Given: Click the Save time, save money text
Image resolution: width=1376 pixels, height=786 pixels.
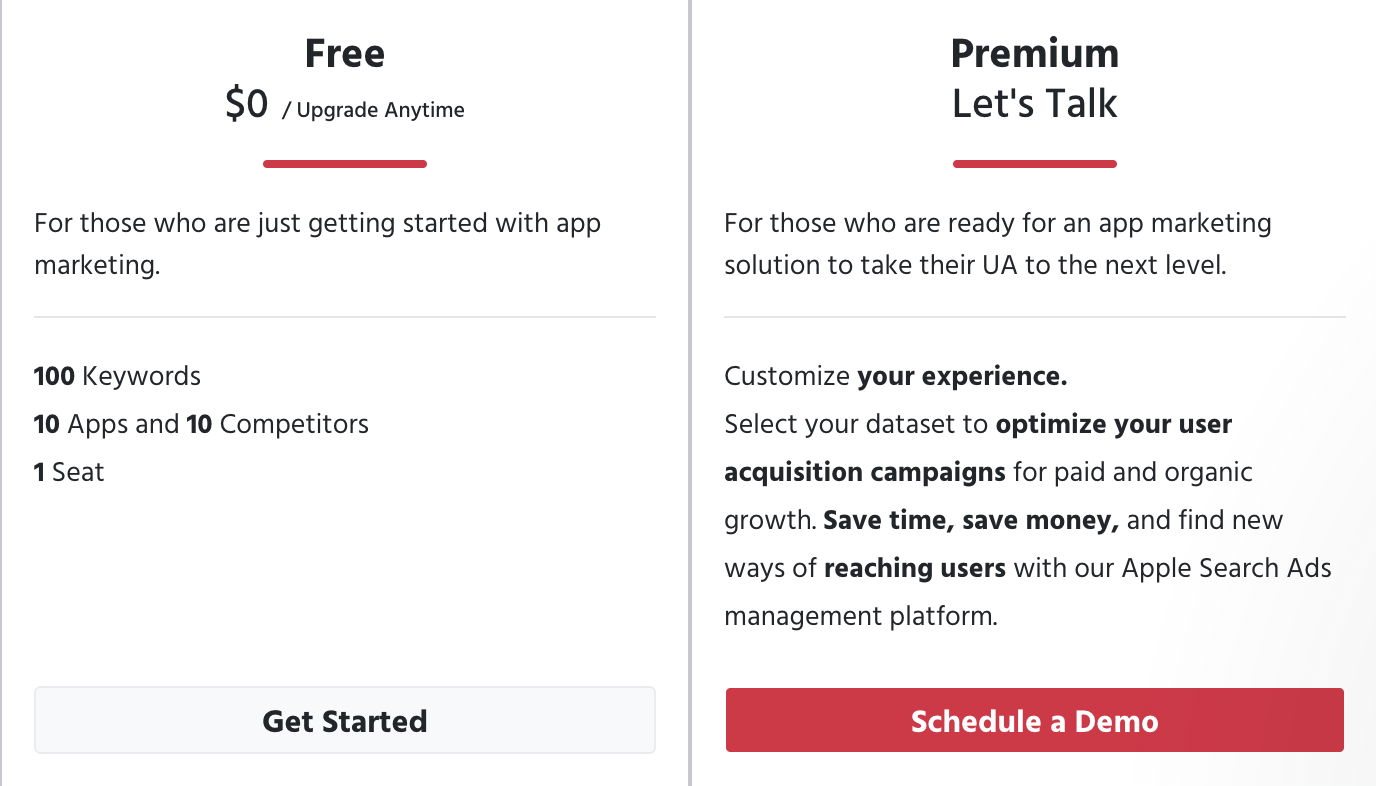Looking at the screenshot, I should [971, 520].
